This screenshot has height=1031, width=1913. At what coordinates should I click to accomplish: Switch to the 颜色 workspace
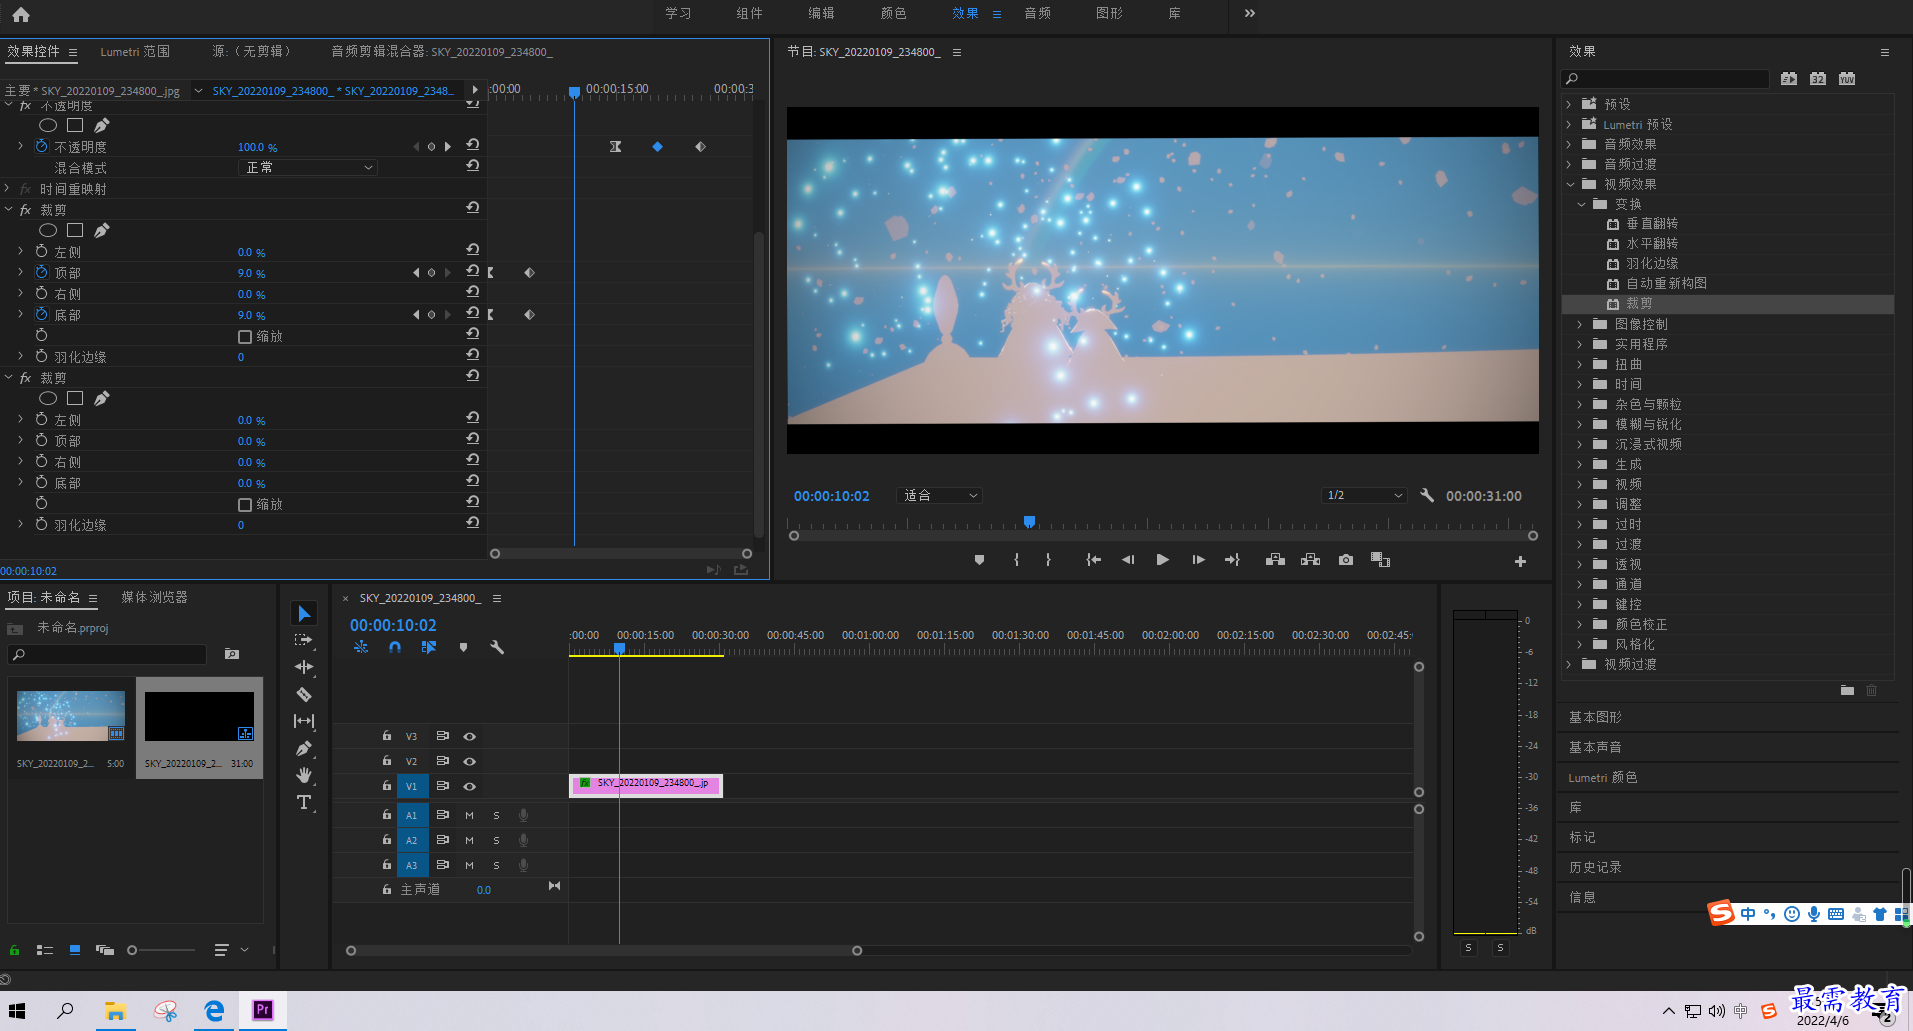click(x=893, y=13)
